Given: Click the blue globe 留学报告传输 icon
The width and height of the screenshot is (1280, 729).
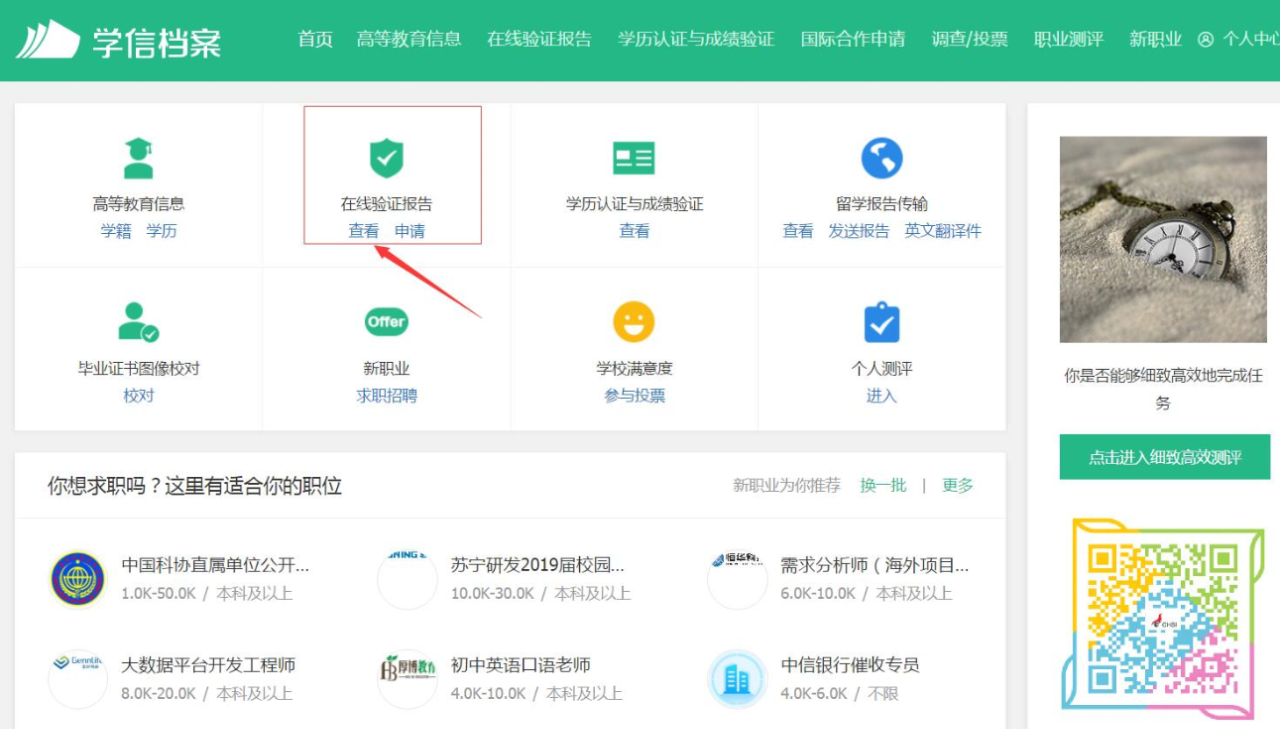Looking at the screenshot, I should (881, 159).
